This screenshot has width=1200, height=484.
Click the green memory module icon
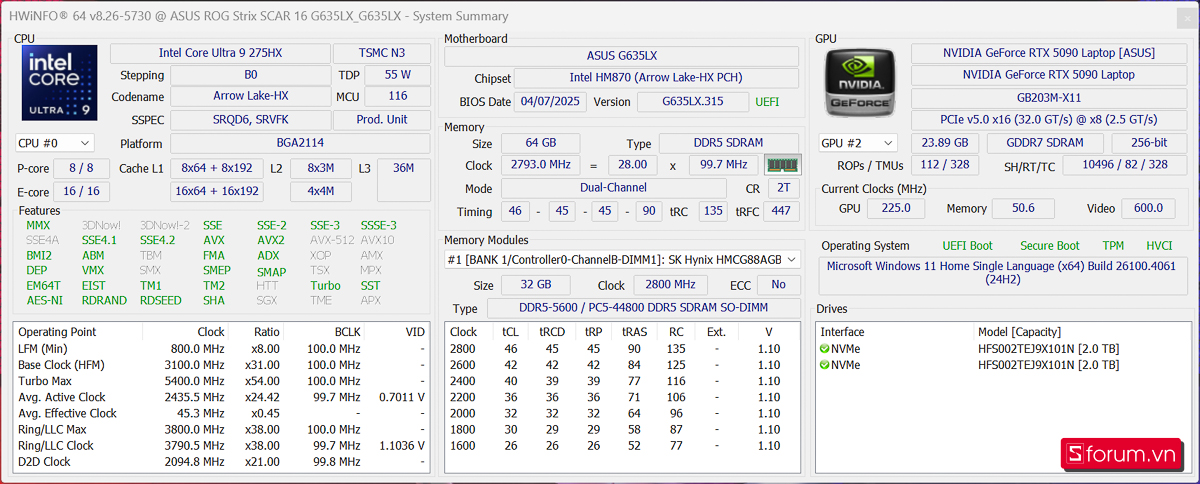(783, 165)
